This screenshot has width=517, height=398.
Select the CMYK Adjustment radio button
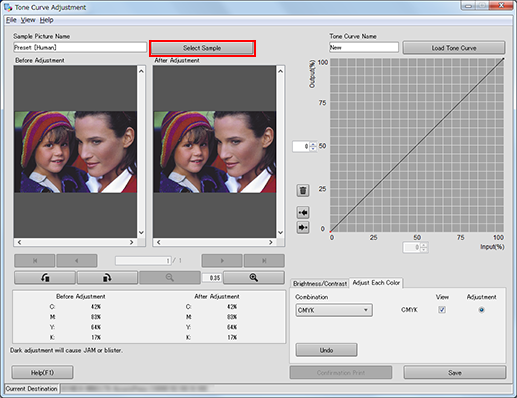click(481, 310)
